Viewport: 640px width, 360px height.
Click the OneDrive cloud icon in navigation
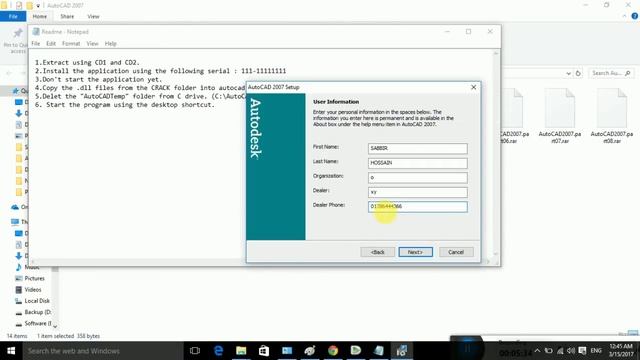[x=15, y=207]
